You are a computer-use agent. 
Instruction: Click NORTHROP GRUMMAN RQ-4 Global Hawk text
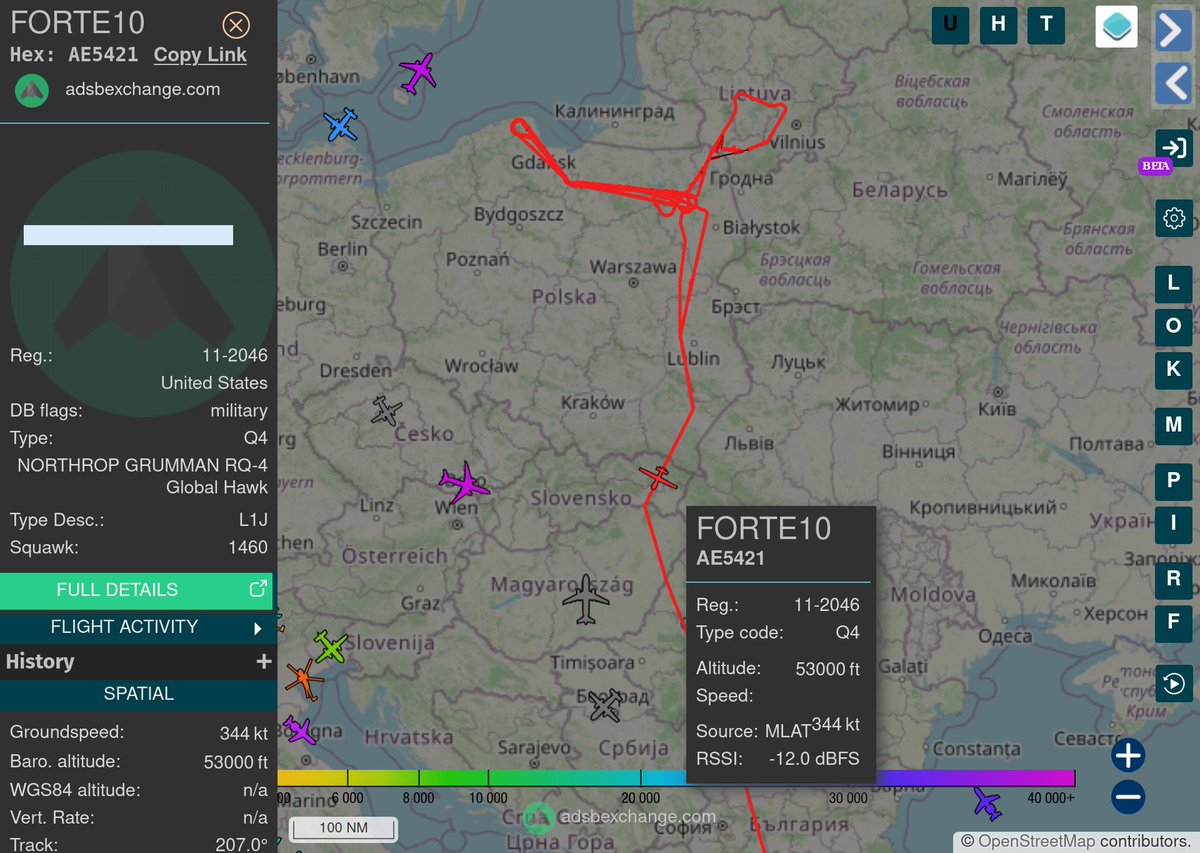click(x=143, y=476)
